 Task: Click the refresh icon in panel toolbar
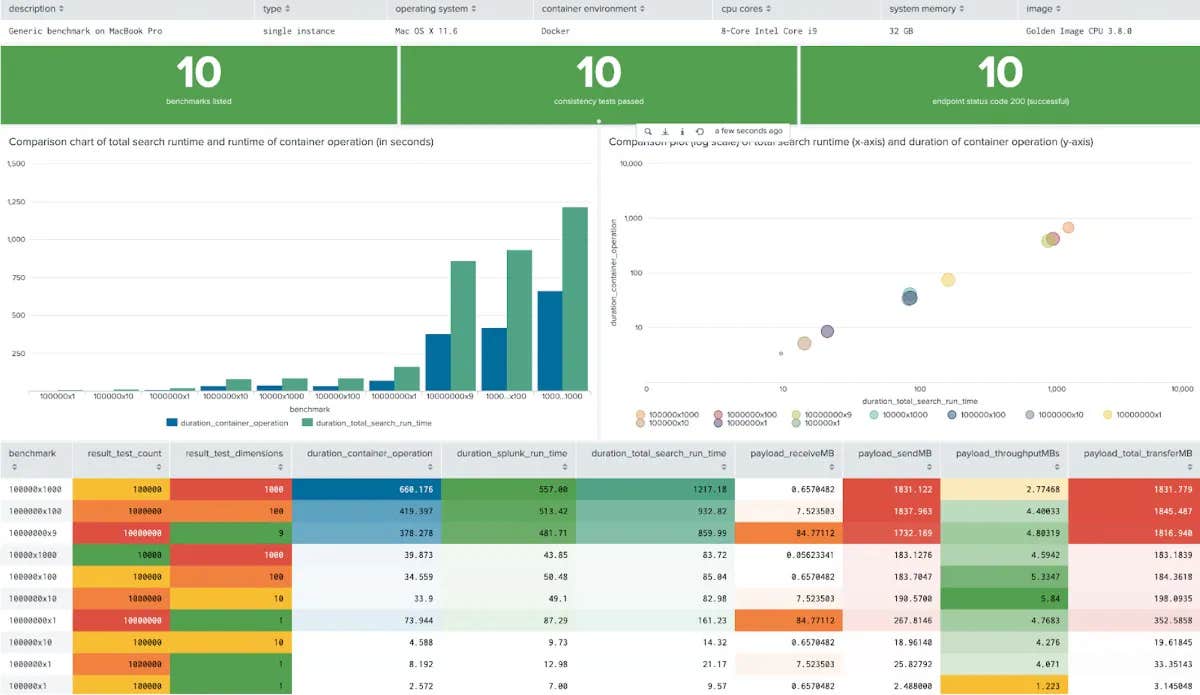(699, 131)
